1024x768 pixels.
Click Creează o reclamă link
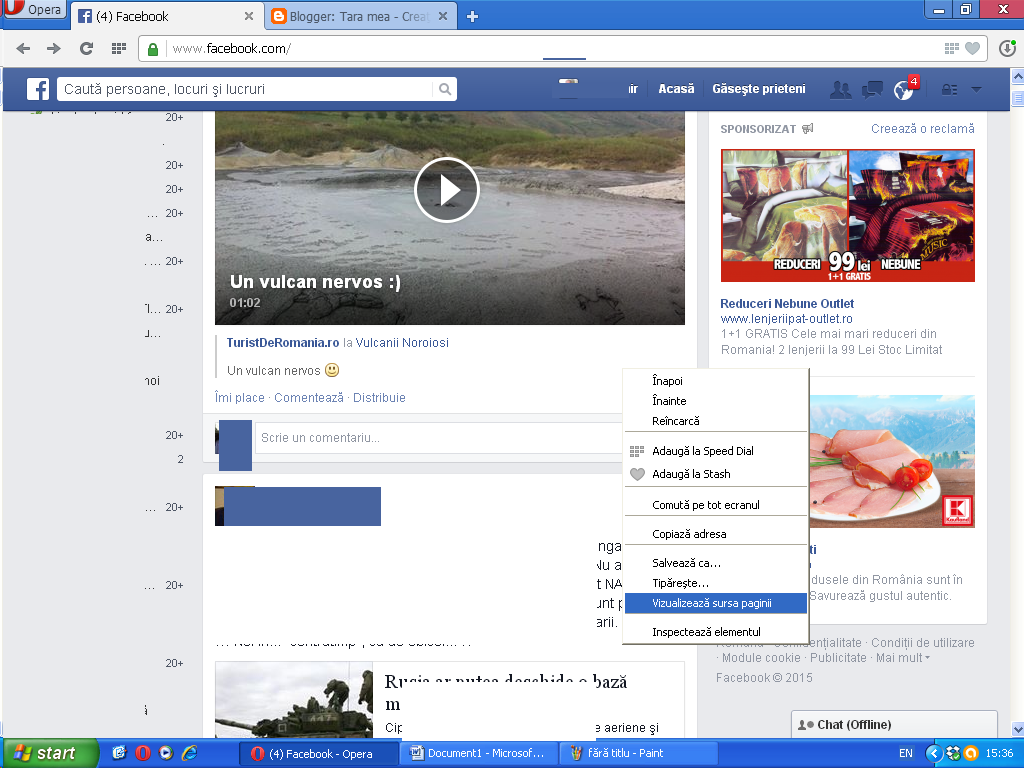[x=922, y=129]
